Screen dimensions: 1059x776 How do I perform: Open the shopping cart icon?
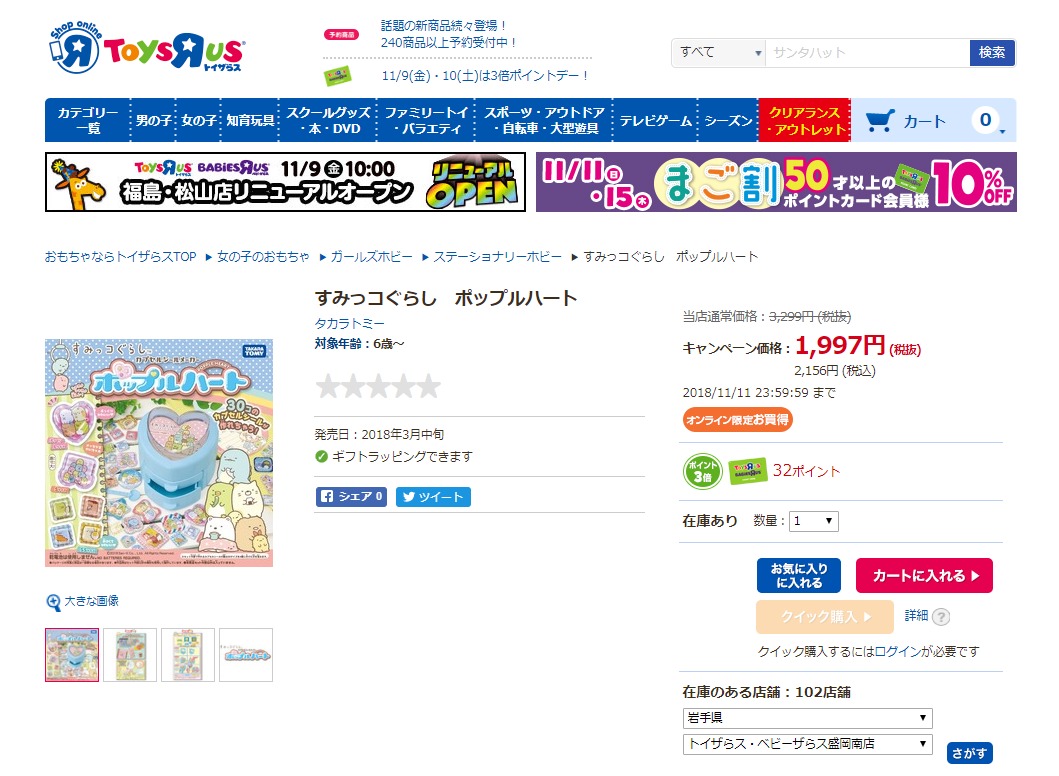880,121
